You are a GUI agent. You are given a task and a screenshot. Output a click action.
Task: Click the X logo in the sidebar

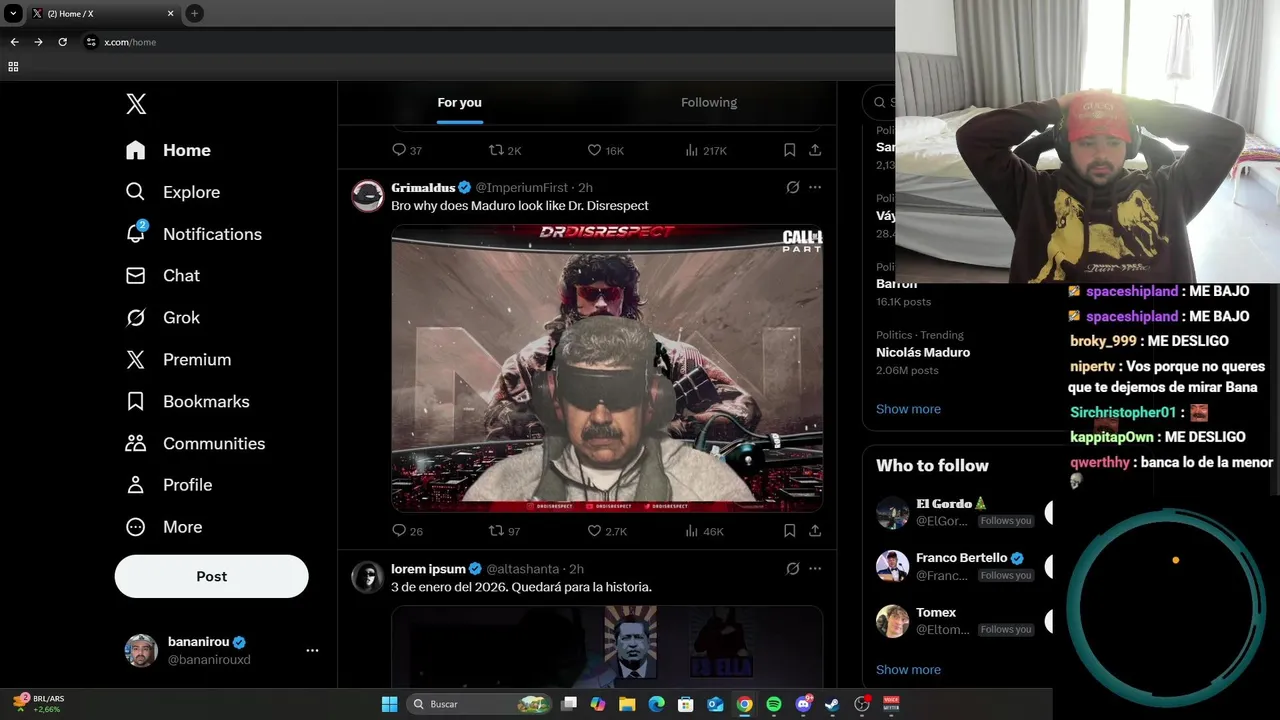coord(136,103)
